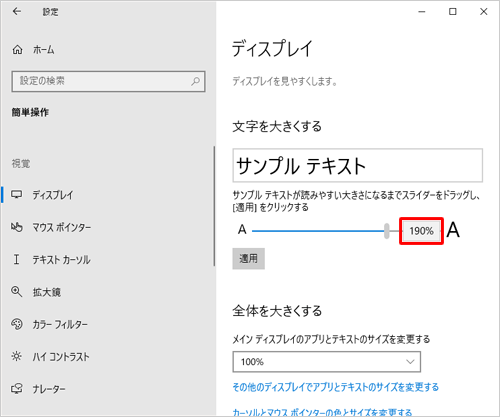Select ディスプレイ in the sidebar

42,195
